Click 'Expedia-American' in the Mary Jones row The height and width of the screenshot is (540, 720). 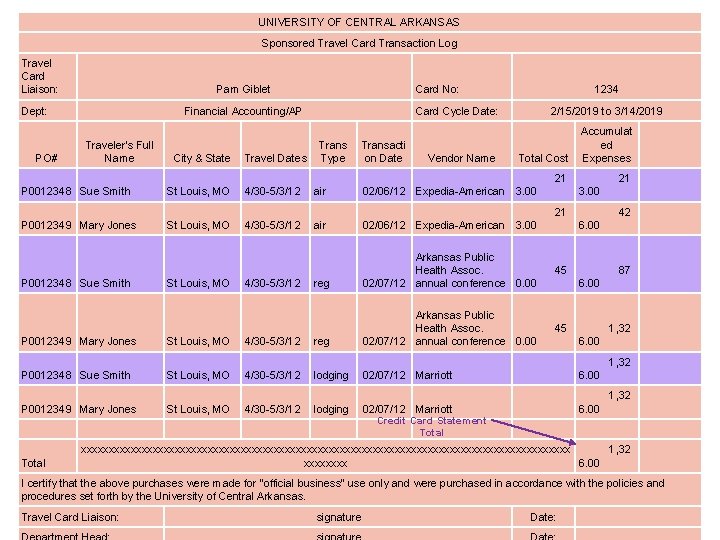point(461,219)
